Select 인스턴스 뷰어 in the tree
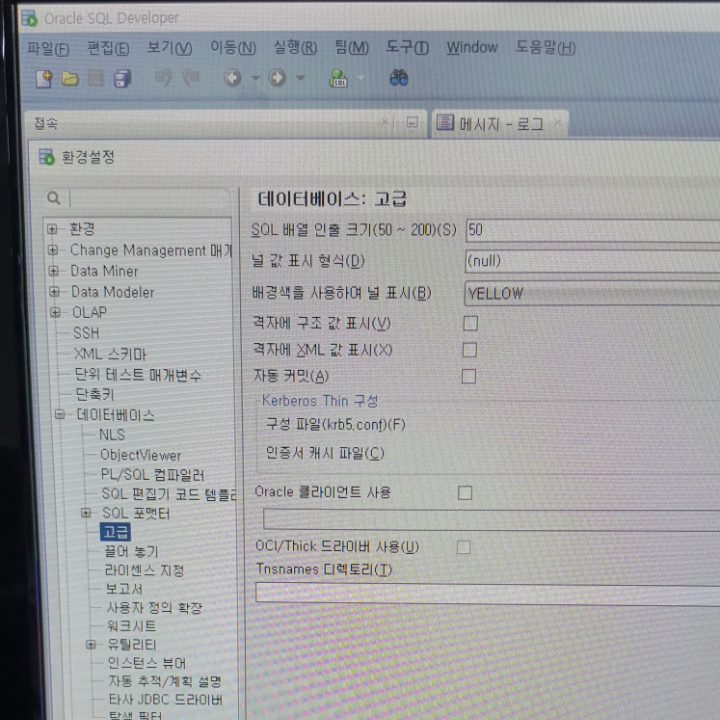The height and width of the screenshot is (720, 720). [x=146, y=663]
